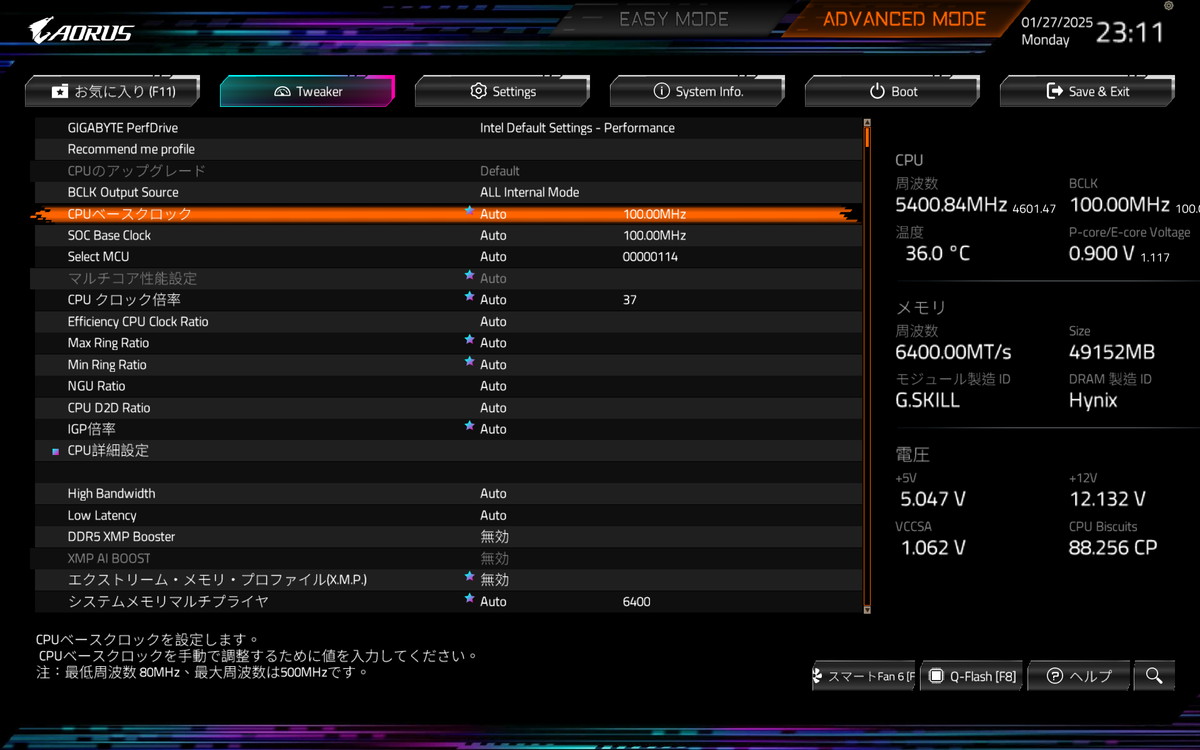Open GIGABYTE PerfDrive profile dropdown

(577, 128)
